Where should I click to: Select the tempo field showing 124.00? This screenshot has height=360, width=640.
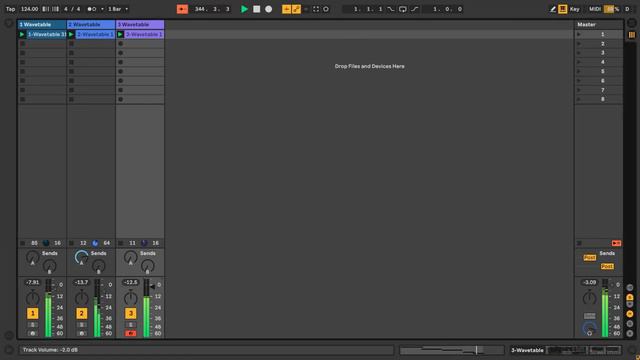coord(29,9)
